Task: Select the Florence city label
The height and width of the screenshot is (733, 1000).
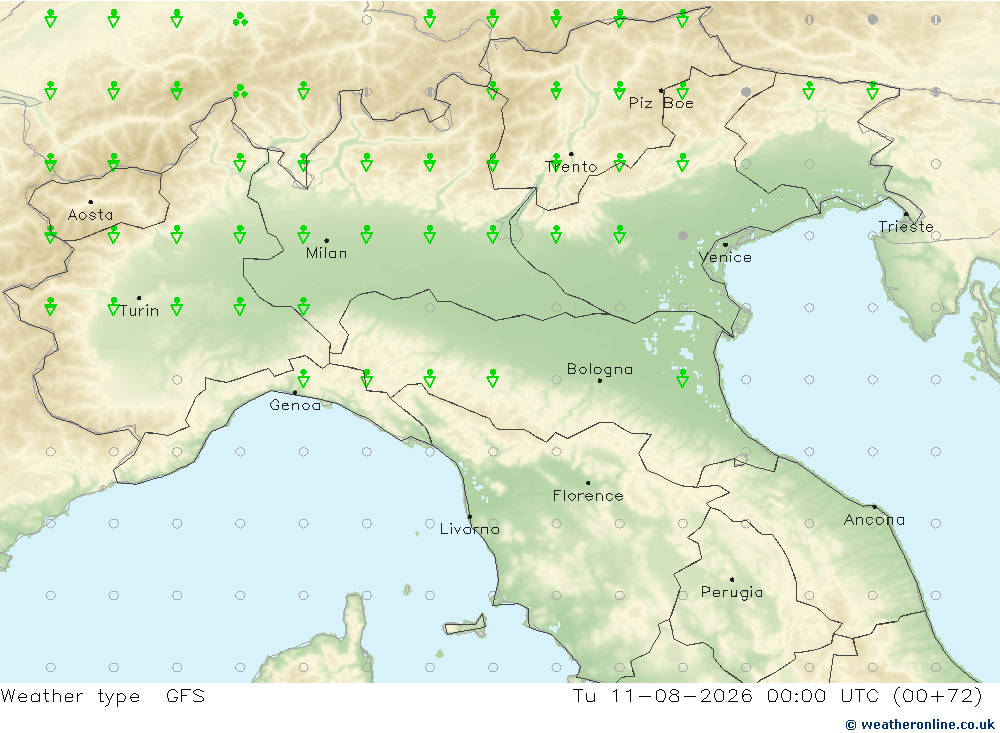Action: click(x=588, y=496)
